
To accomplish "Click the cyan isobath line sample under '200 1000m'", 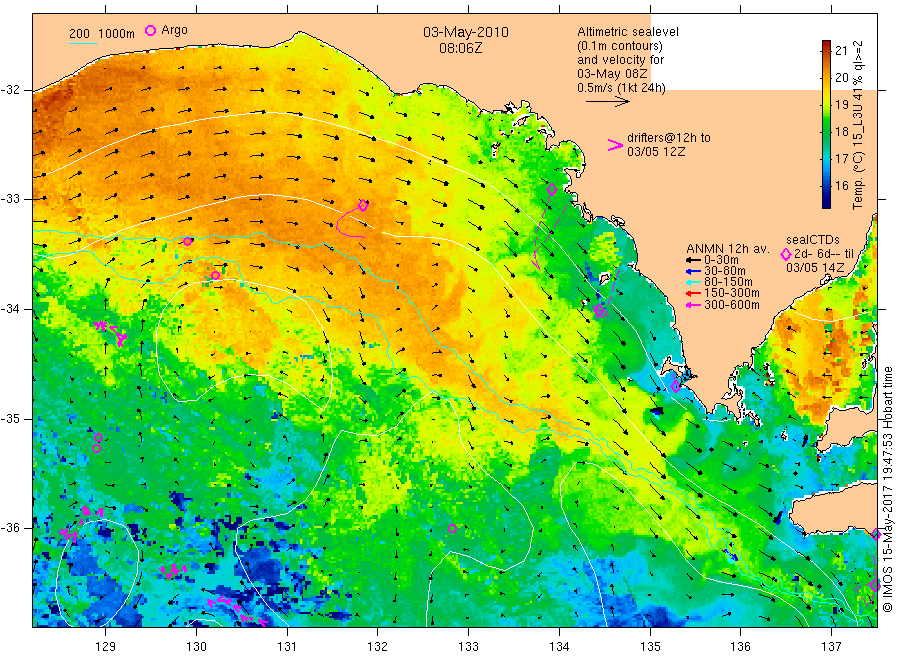I will [84, 43].
